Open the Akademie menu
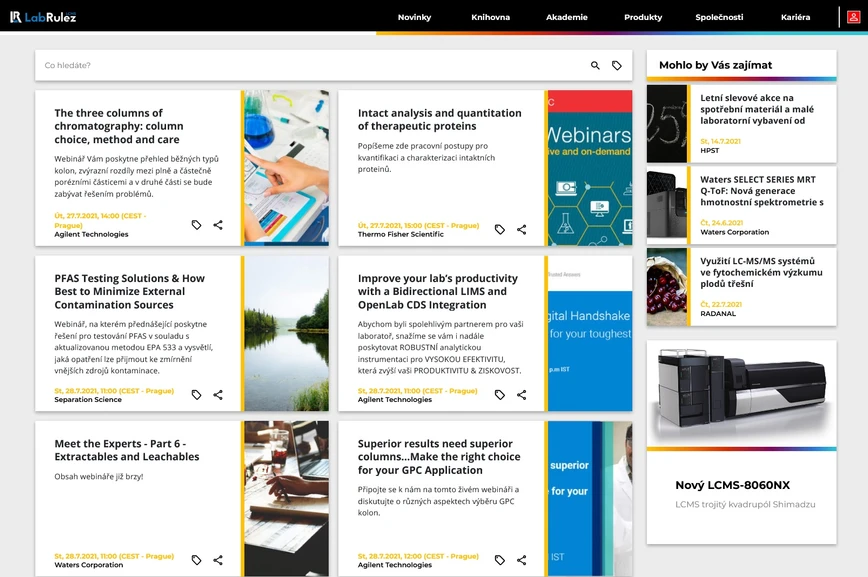 tap(567, 17)
